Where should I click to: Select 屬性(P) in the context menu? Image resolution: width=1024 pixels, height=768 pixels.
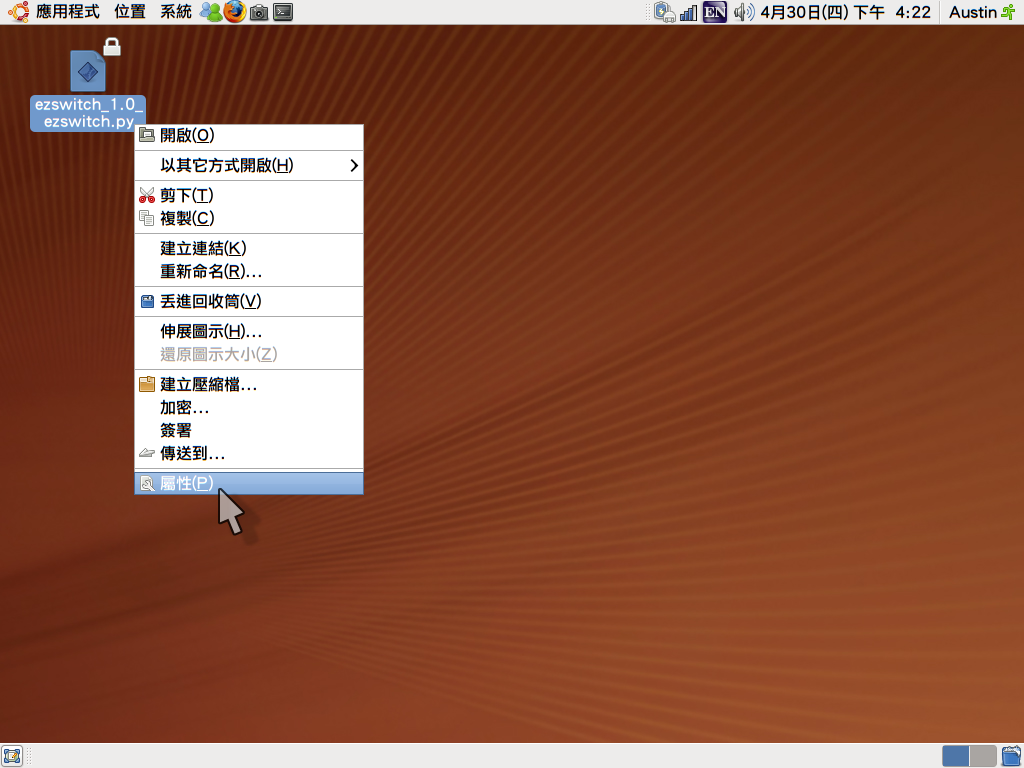tap(187, 483)
